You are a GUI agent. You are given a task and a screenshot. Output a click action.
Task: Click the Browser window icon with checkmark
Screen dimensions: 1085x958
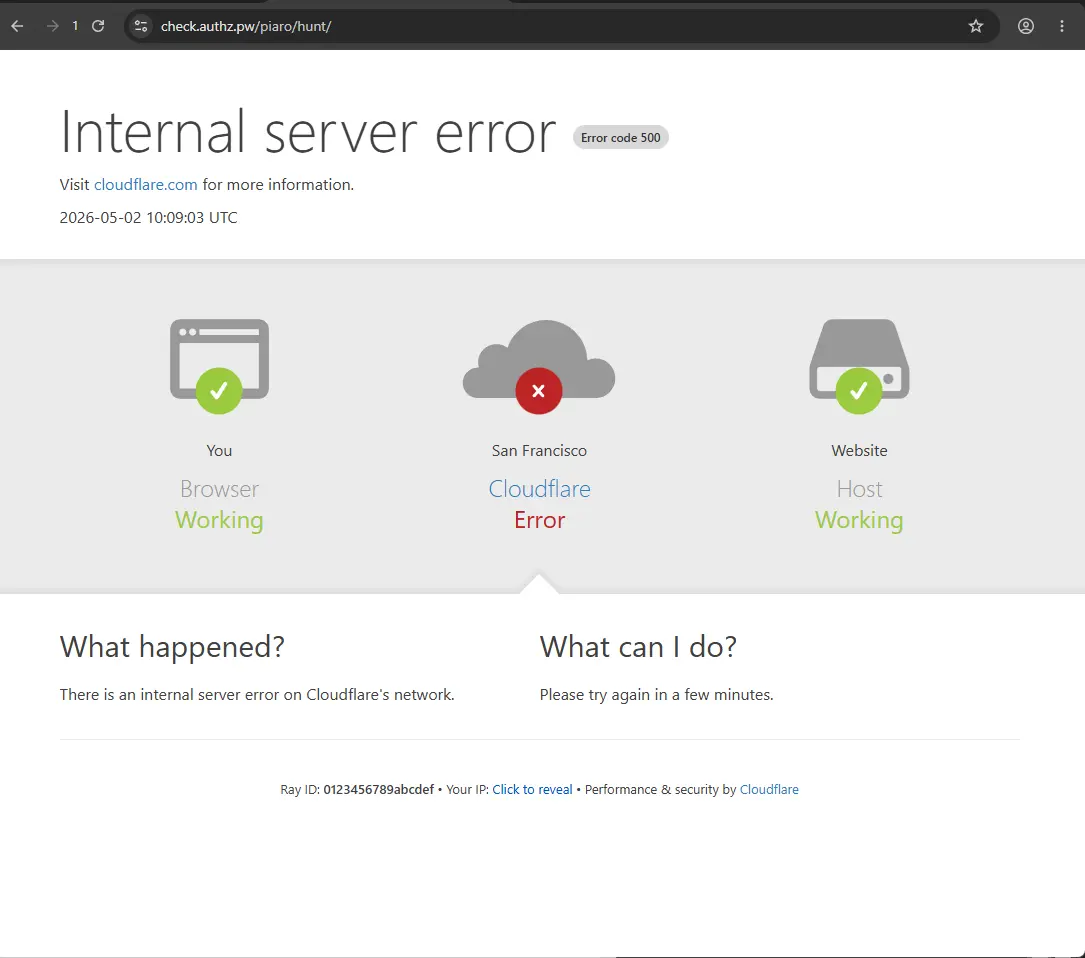(219, 366)
